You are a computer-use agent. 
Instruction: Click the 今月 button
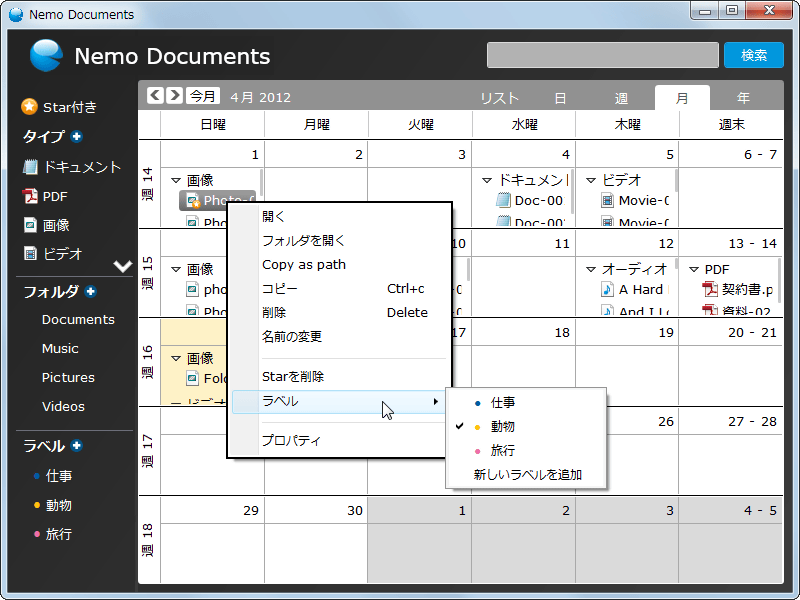pos(203,95)
